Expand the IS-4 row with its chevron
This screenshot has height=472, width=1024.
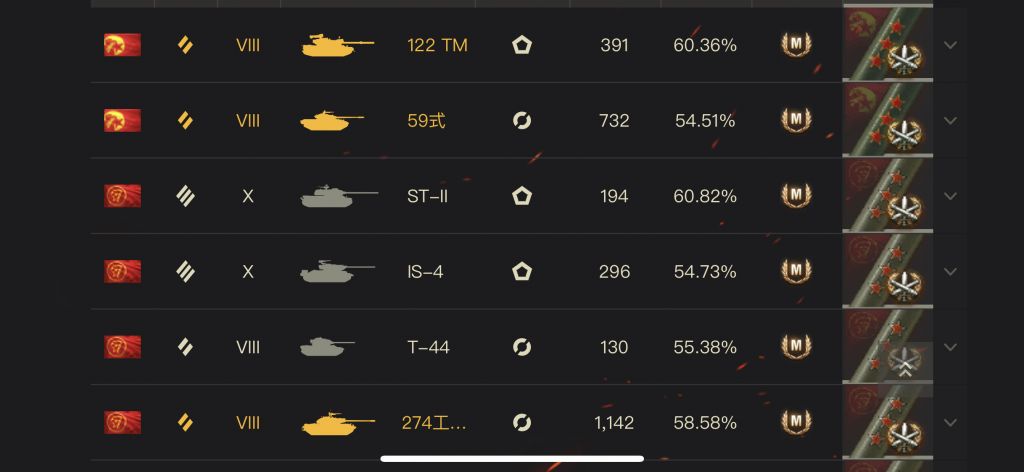pos(950,271)
